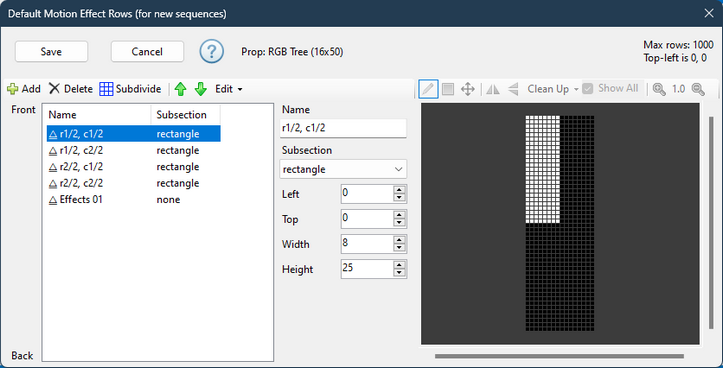
Task: Decrease the Left value spinner
Action: pos(399,198)
